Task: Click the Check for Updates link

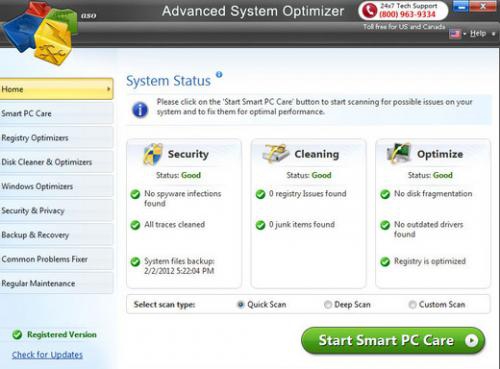Action: [47, 355]
